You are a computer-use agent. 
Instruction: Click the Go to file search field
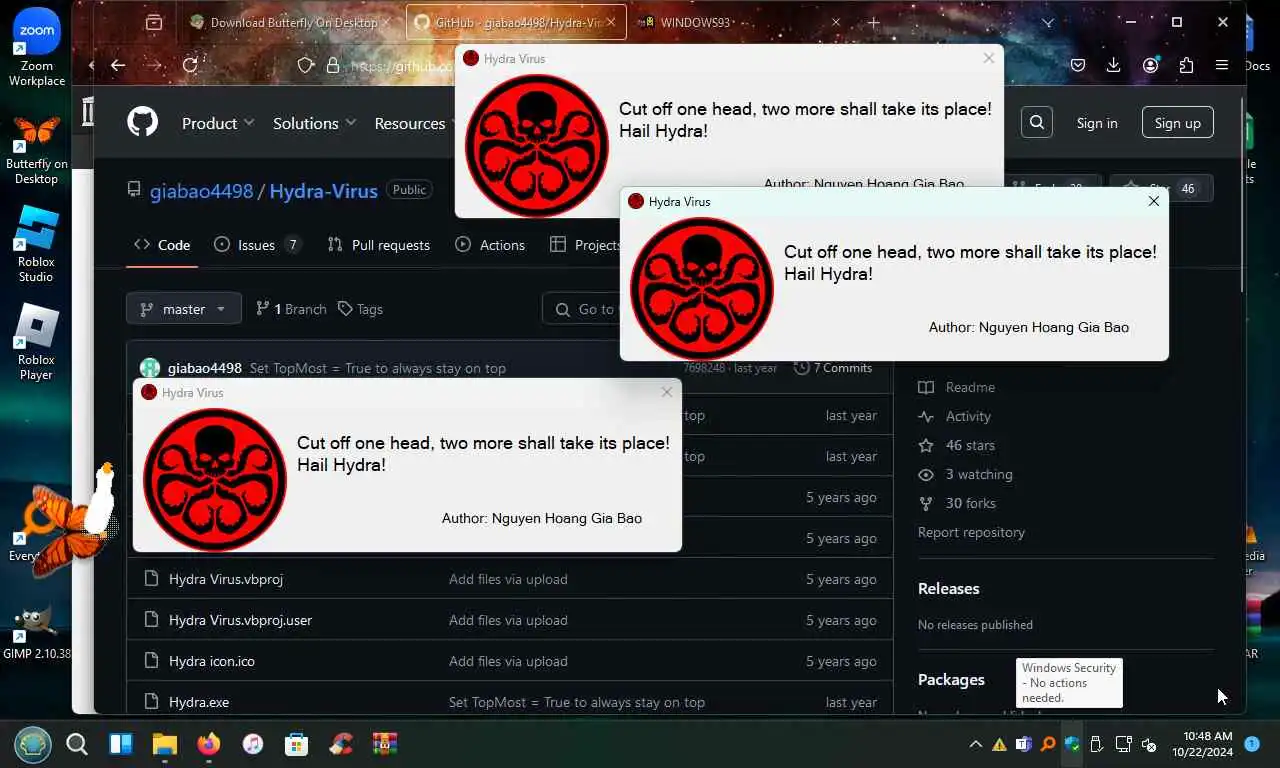(583, 309)
